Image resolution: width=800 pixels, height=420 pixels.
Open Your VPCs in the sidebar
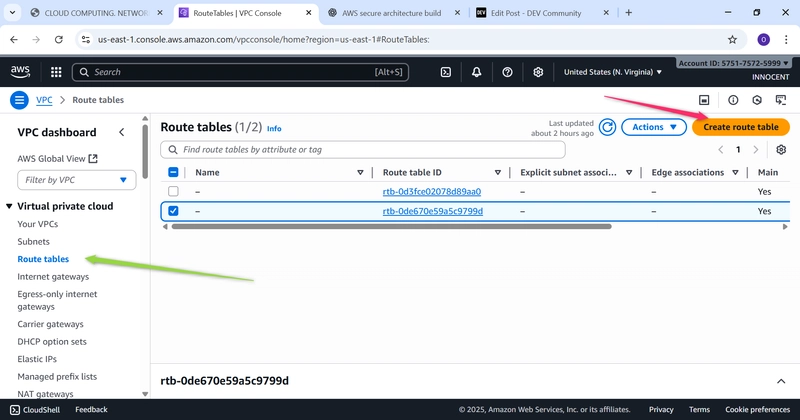coord(38,224)
